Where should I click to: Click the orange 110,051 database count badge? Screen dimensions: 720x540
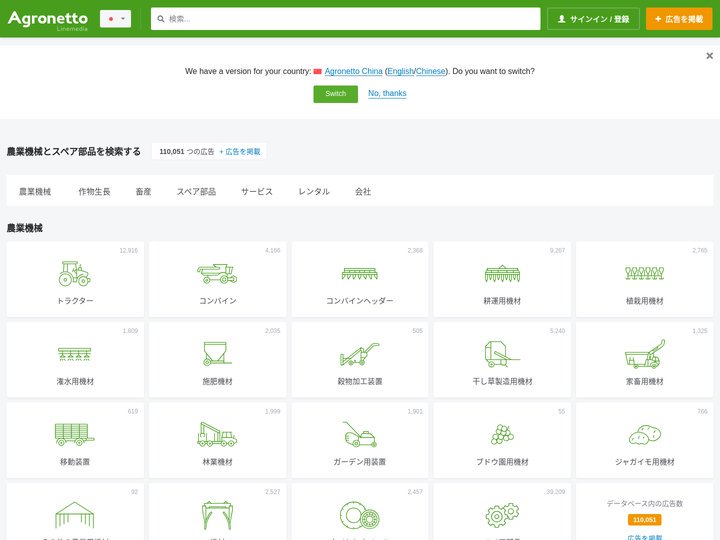pyautogui.click(x=644, y=519)
